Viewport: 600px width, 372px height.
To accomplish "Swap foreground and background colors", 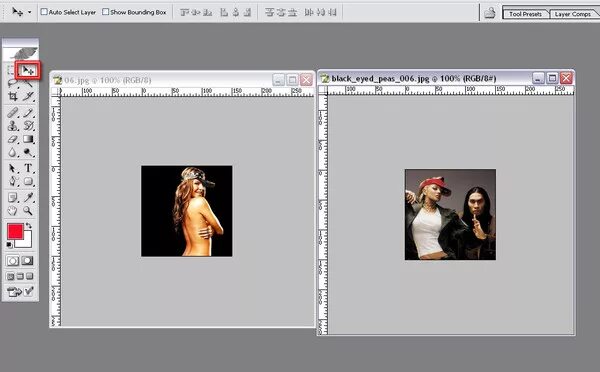I will [x=29, y=226].
